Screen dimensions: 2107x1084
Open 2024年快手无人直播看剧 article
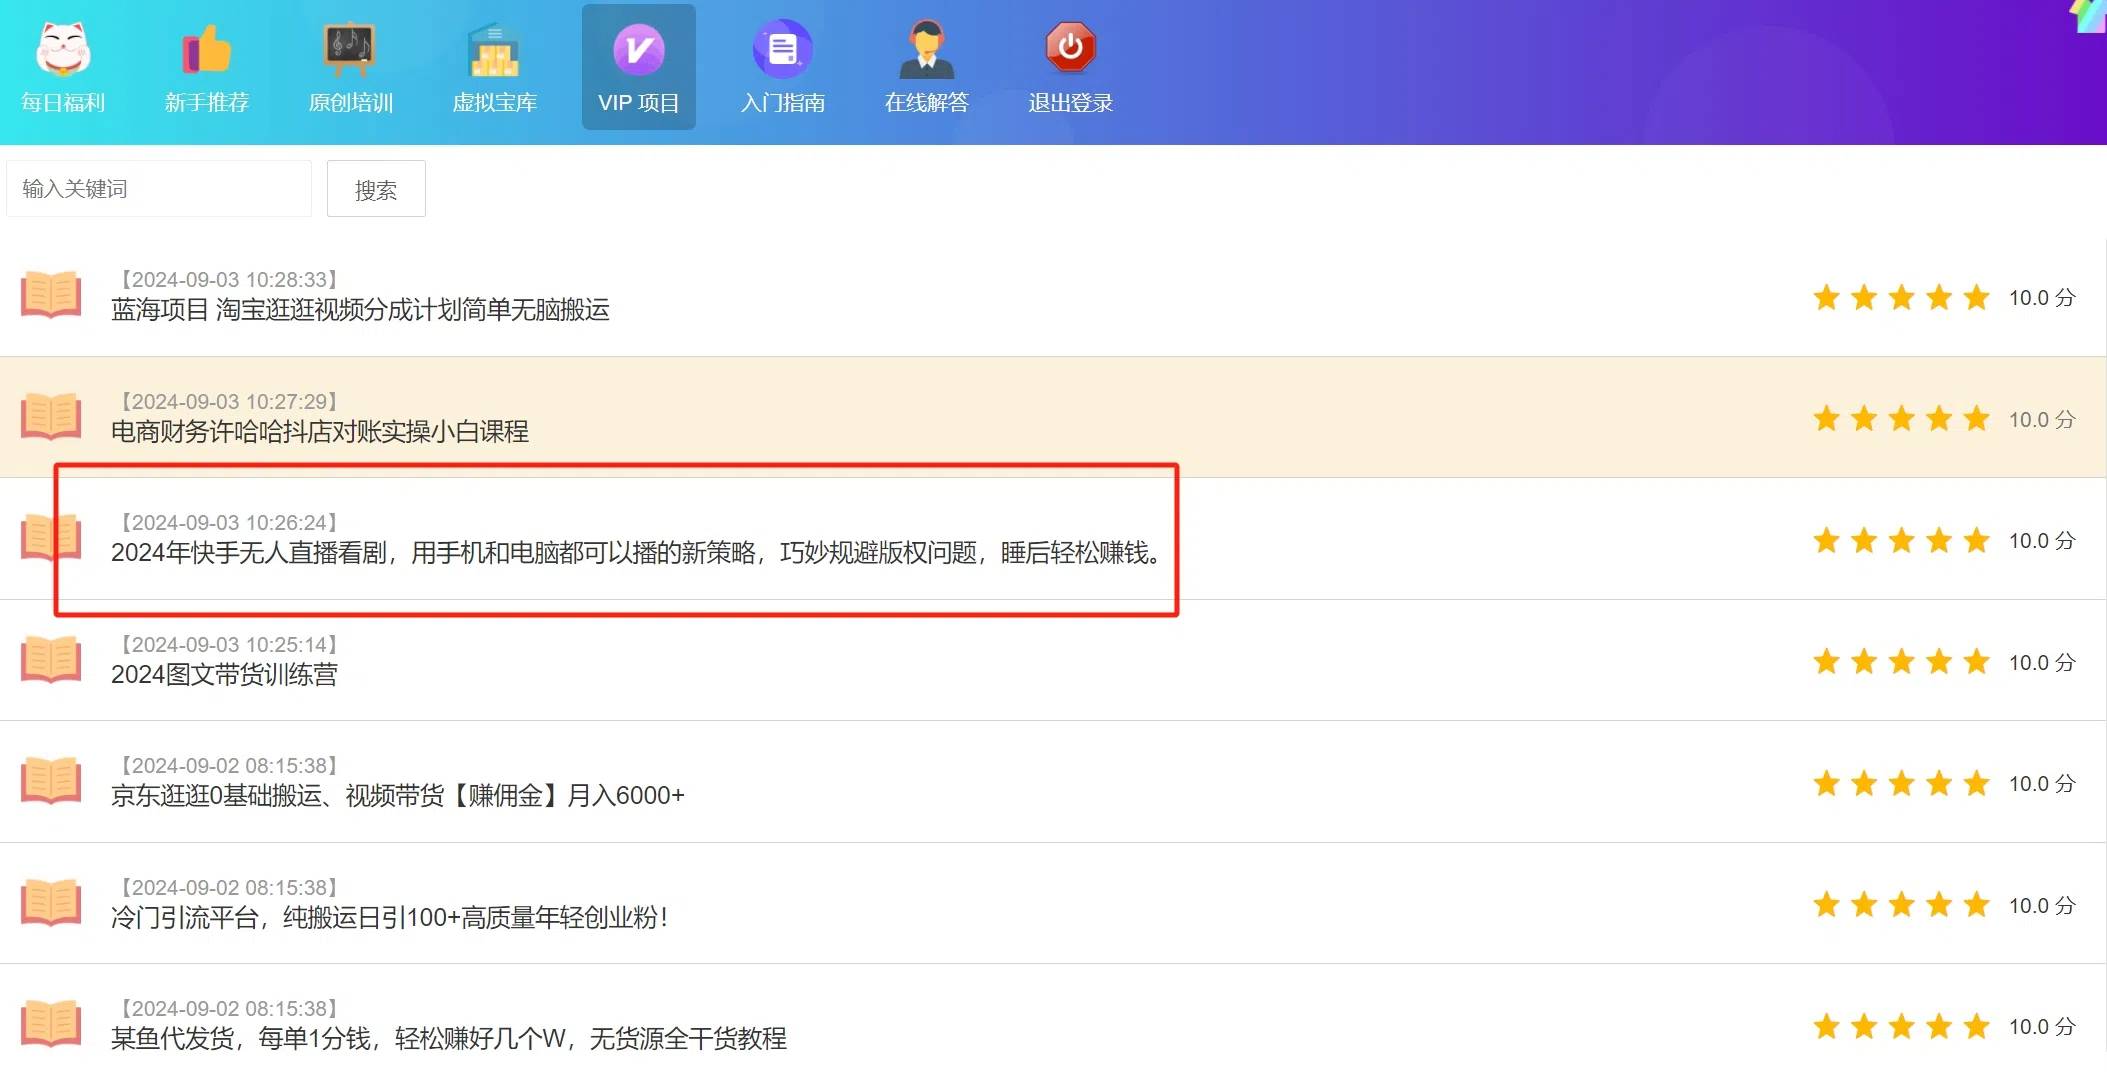click(636, 553)
